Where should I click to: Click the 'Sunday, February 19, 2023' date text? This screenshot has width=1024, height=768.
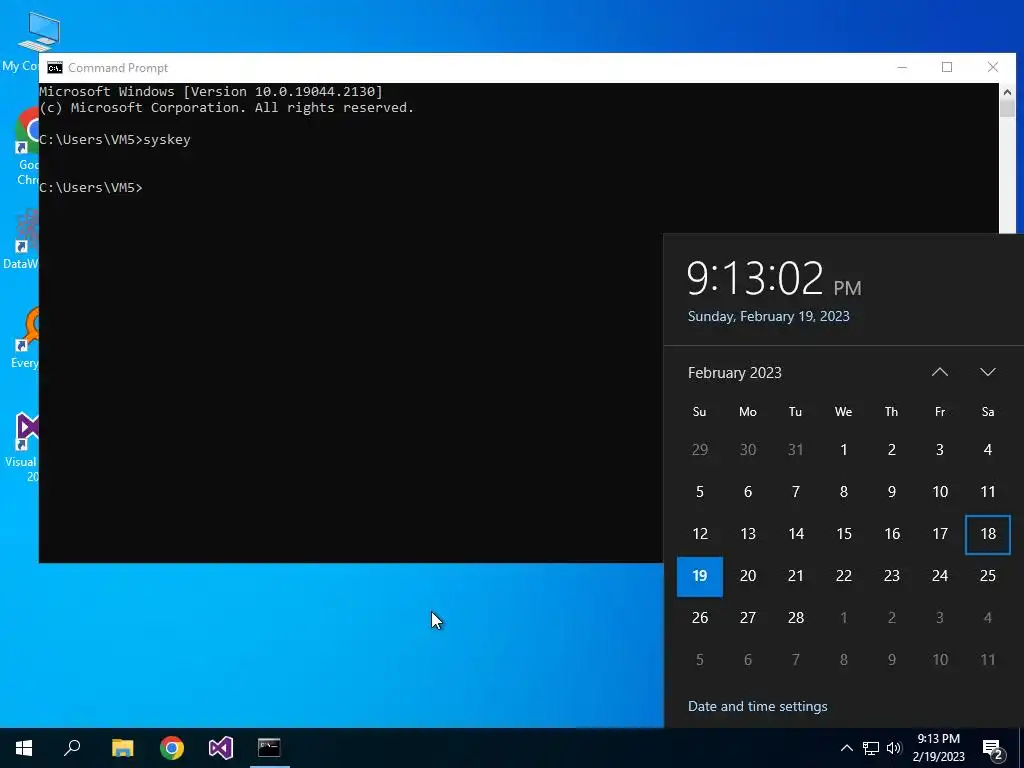click(769, 316)
